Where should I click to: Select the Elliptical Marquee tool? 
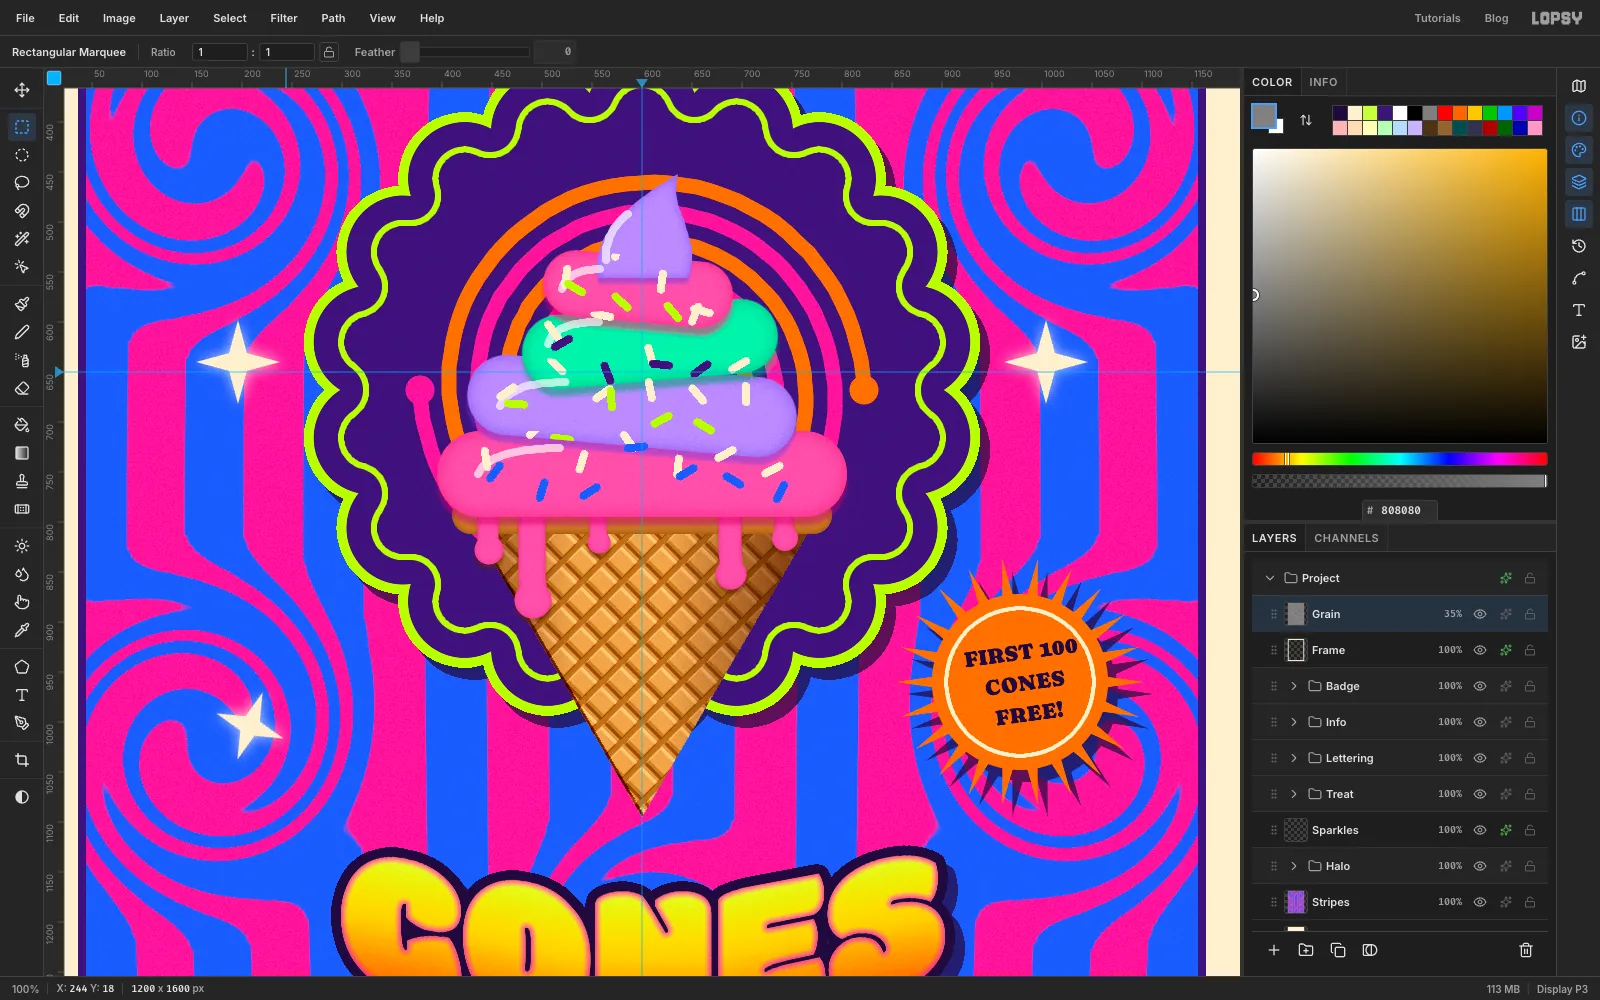pos(22,155)
